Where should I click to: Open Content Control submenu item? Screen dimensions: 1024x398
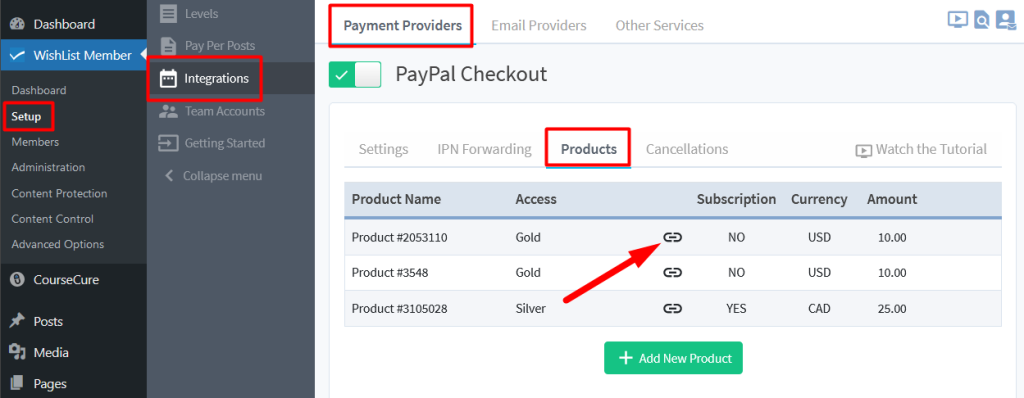coord(52,219)
